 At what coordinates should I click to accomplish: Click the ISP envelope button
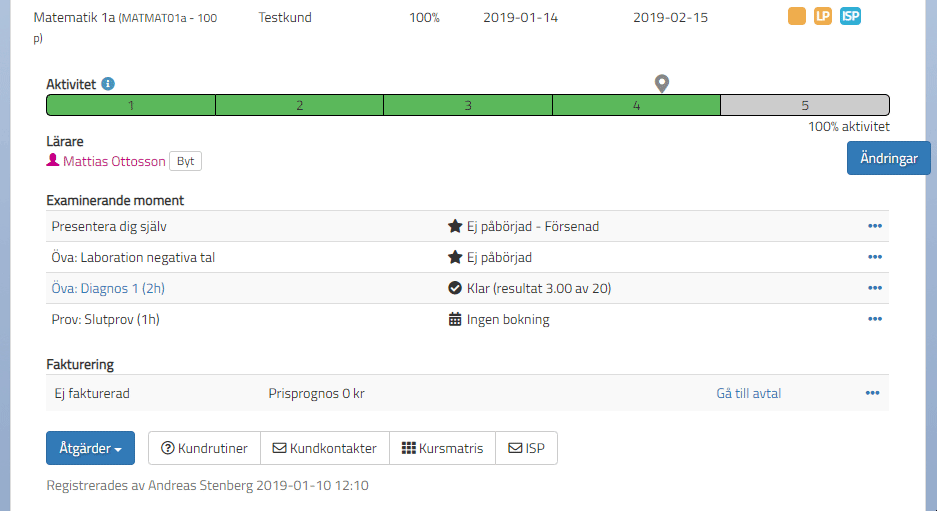[527, 448]
